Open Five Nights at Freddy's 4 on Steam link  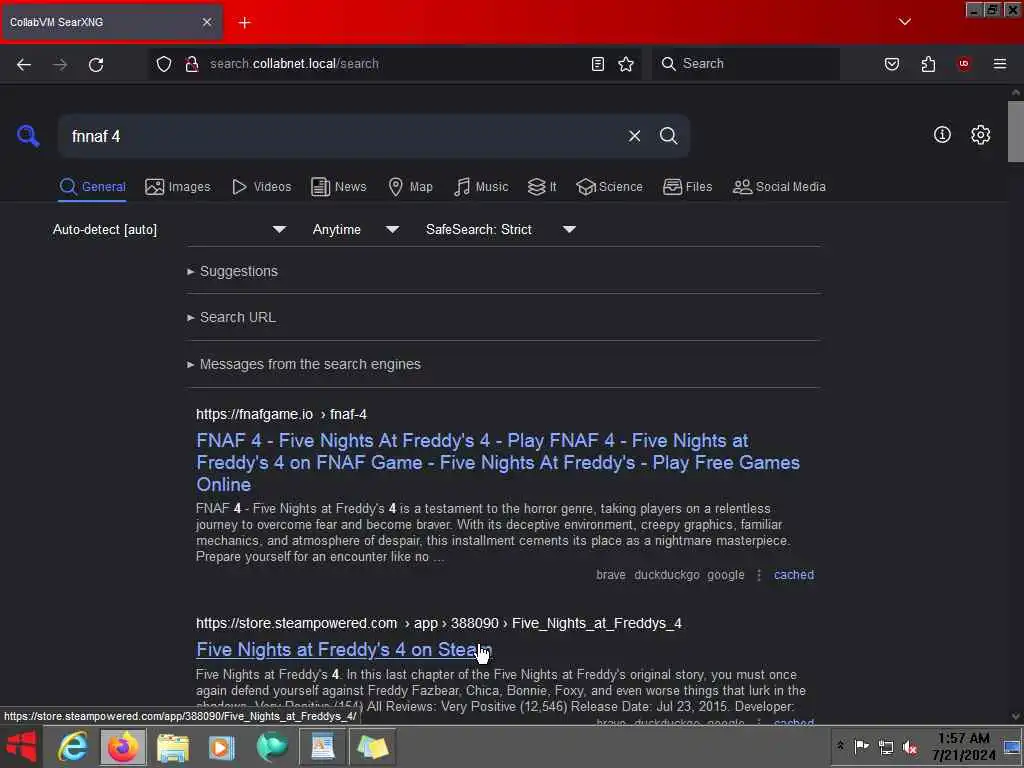344,650
